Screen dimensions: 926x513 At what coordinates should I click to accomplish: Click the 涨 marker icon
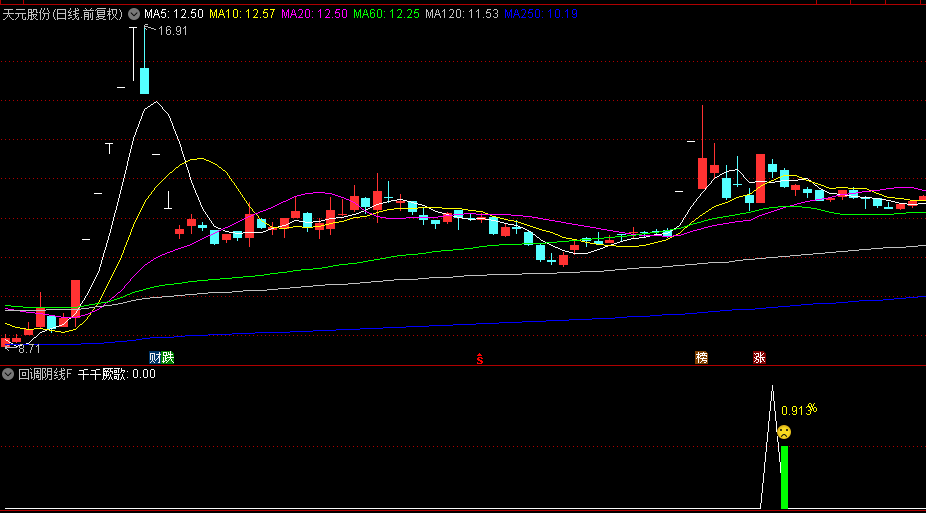[x=759, y=357]
